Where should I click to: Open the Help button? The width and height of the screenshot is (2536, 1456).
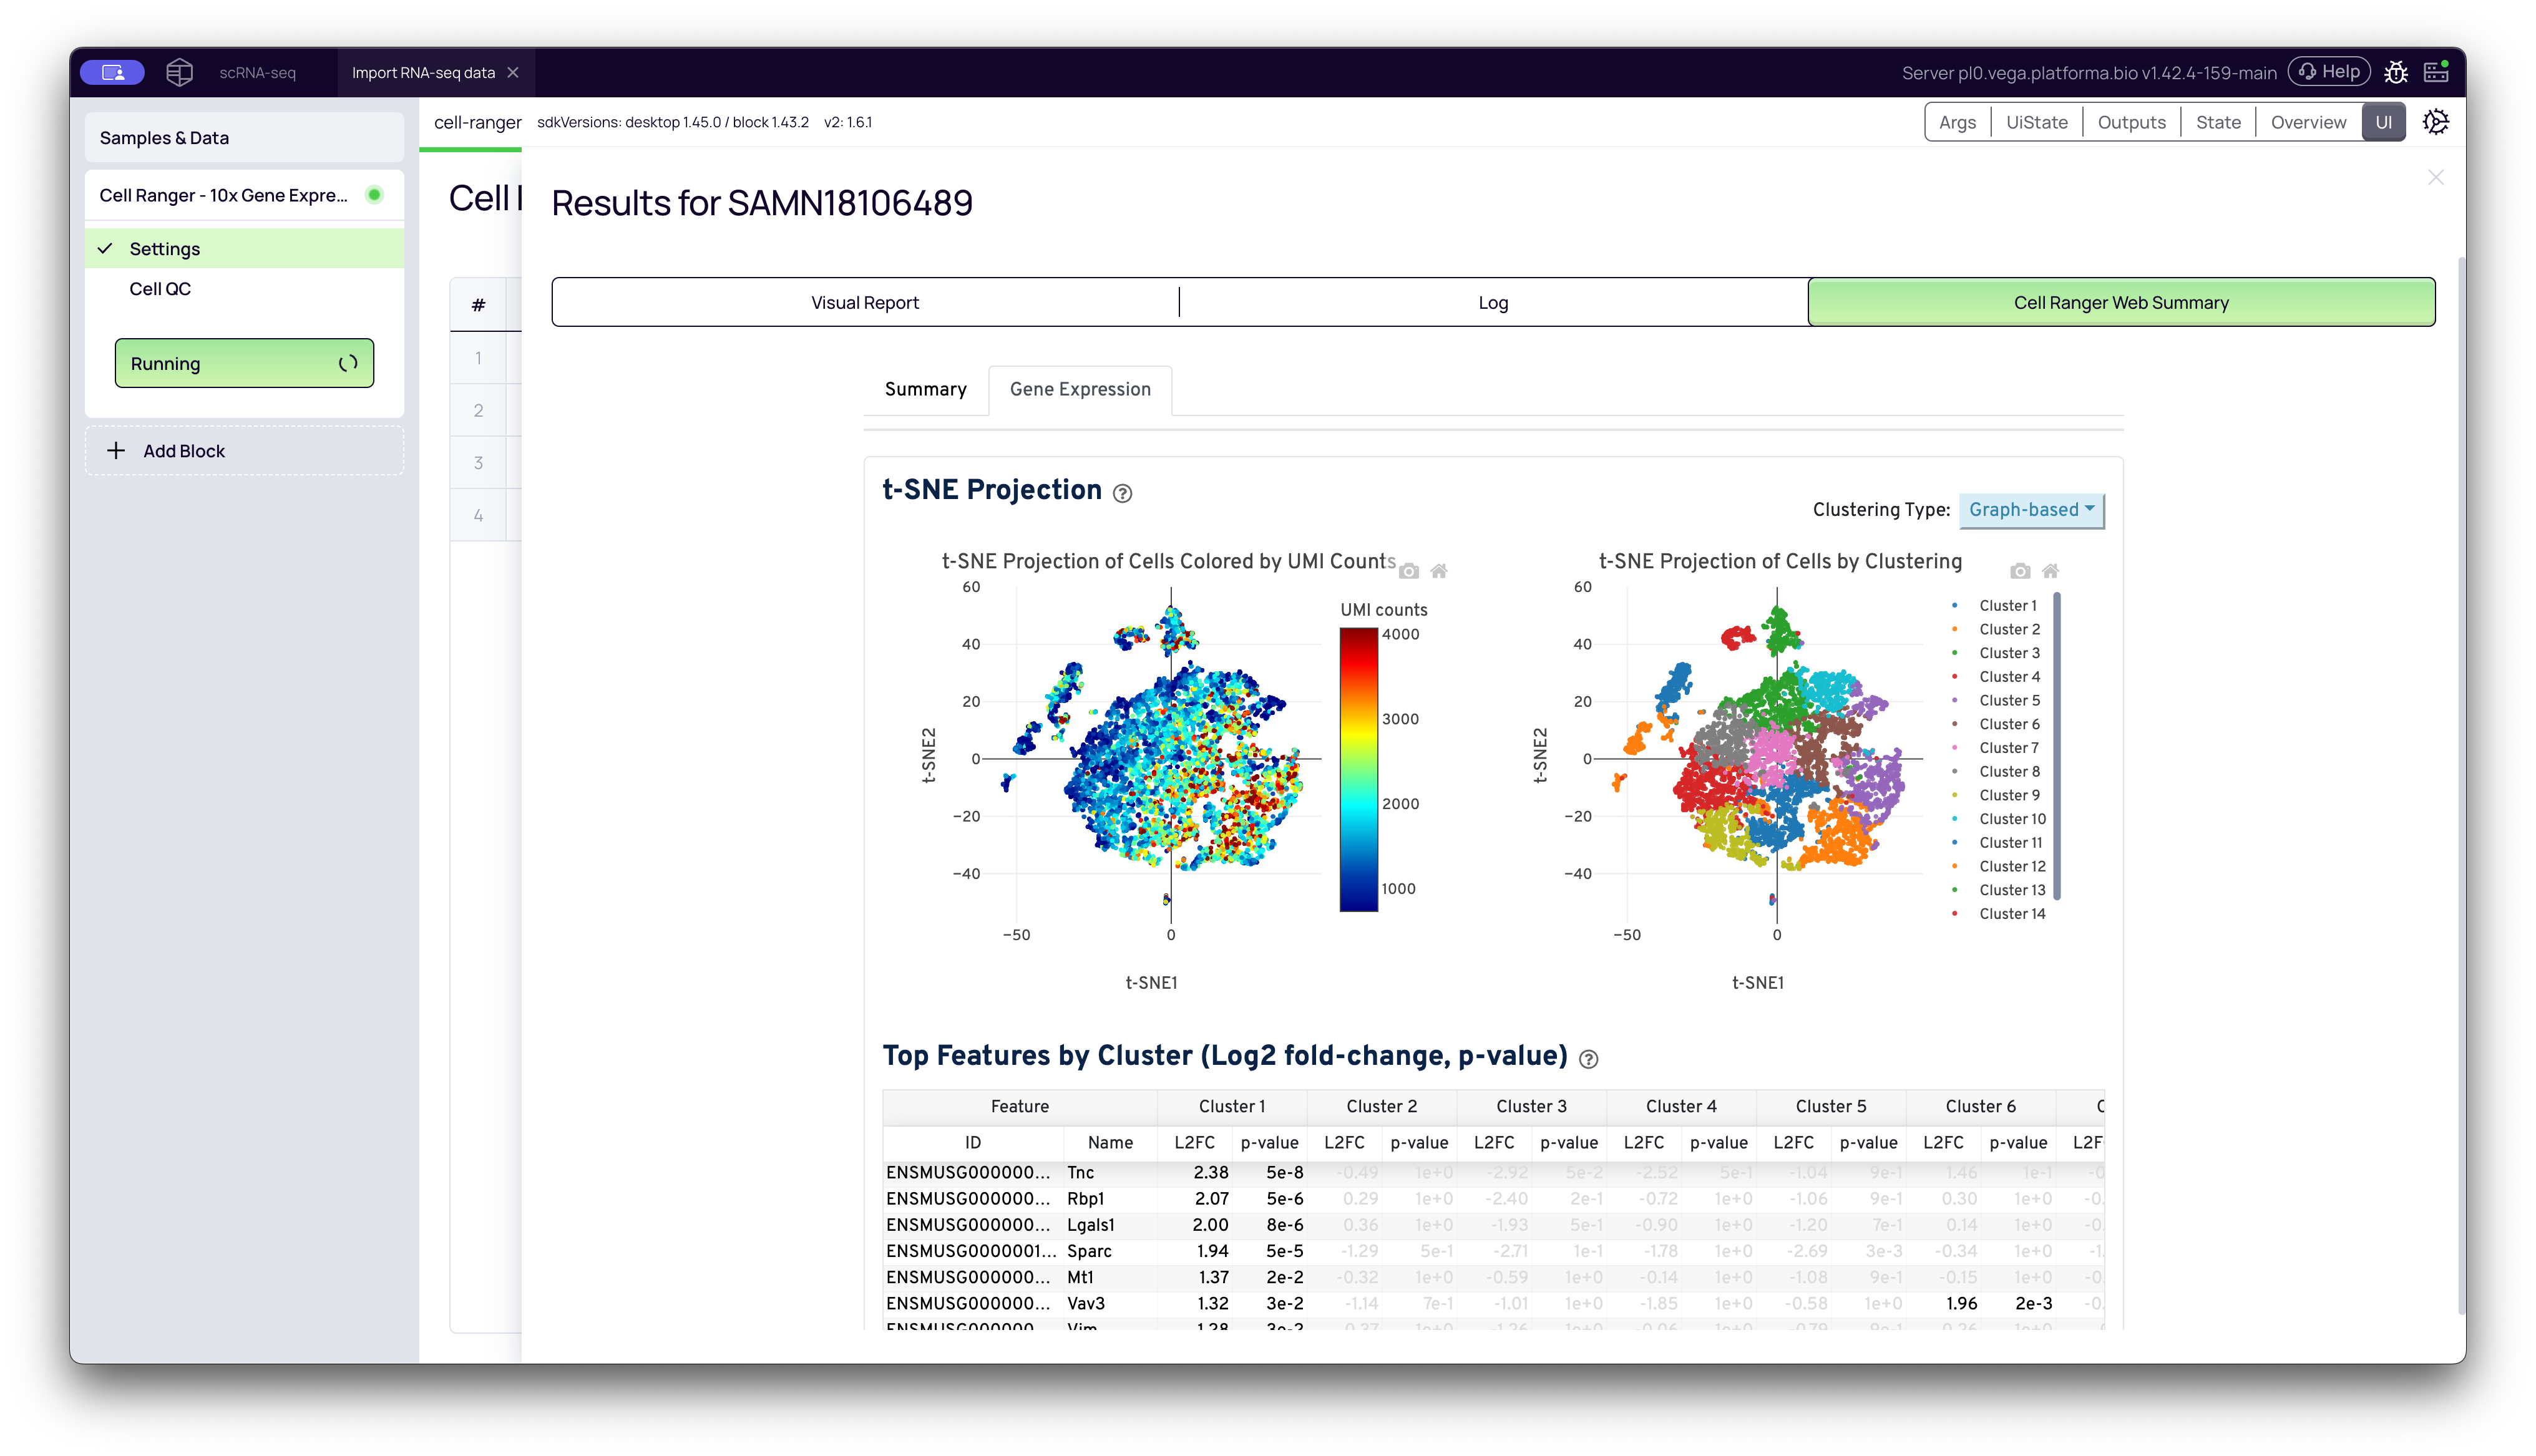tap(2329, 71)
